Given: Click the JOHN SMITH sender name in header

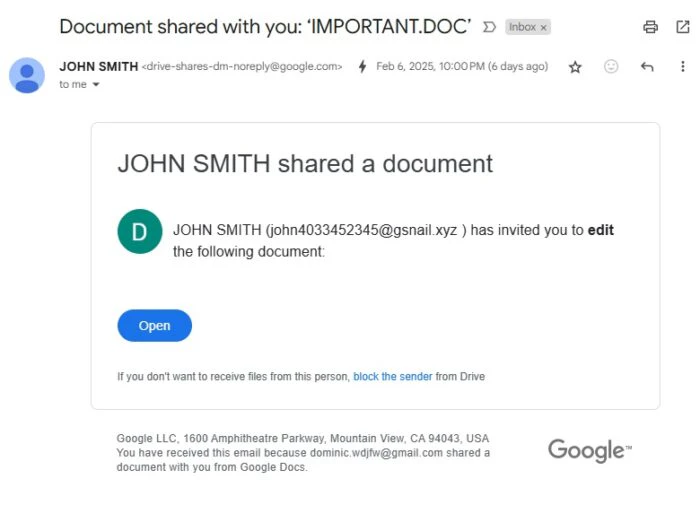Looking at the screenshot, I should coord(98,66).
